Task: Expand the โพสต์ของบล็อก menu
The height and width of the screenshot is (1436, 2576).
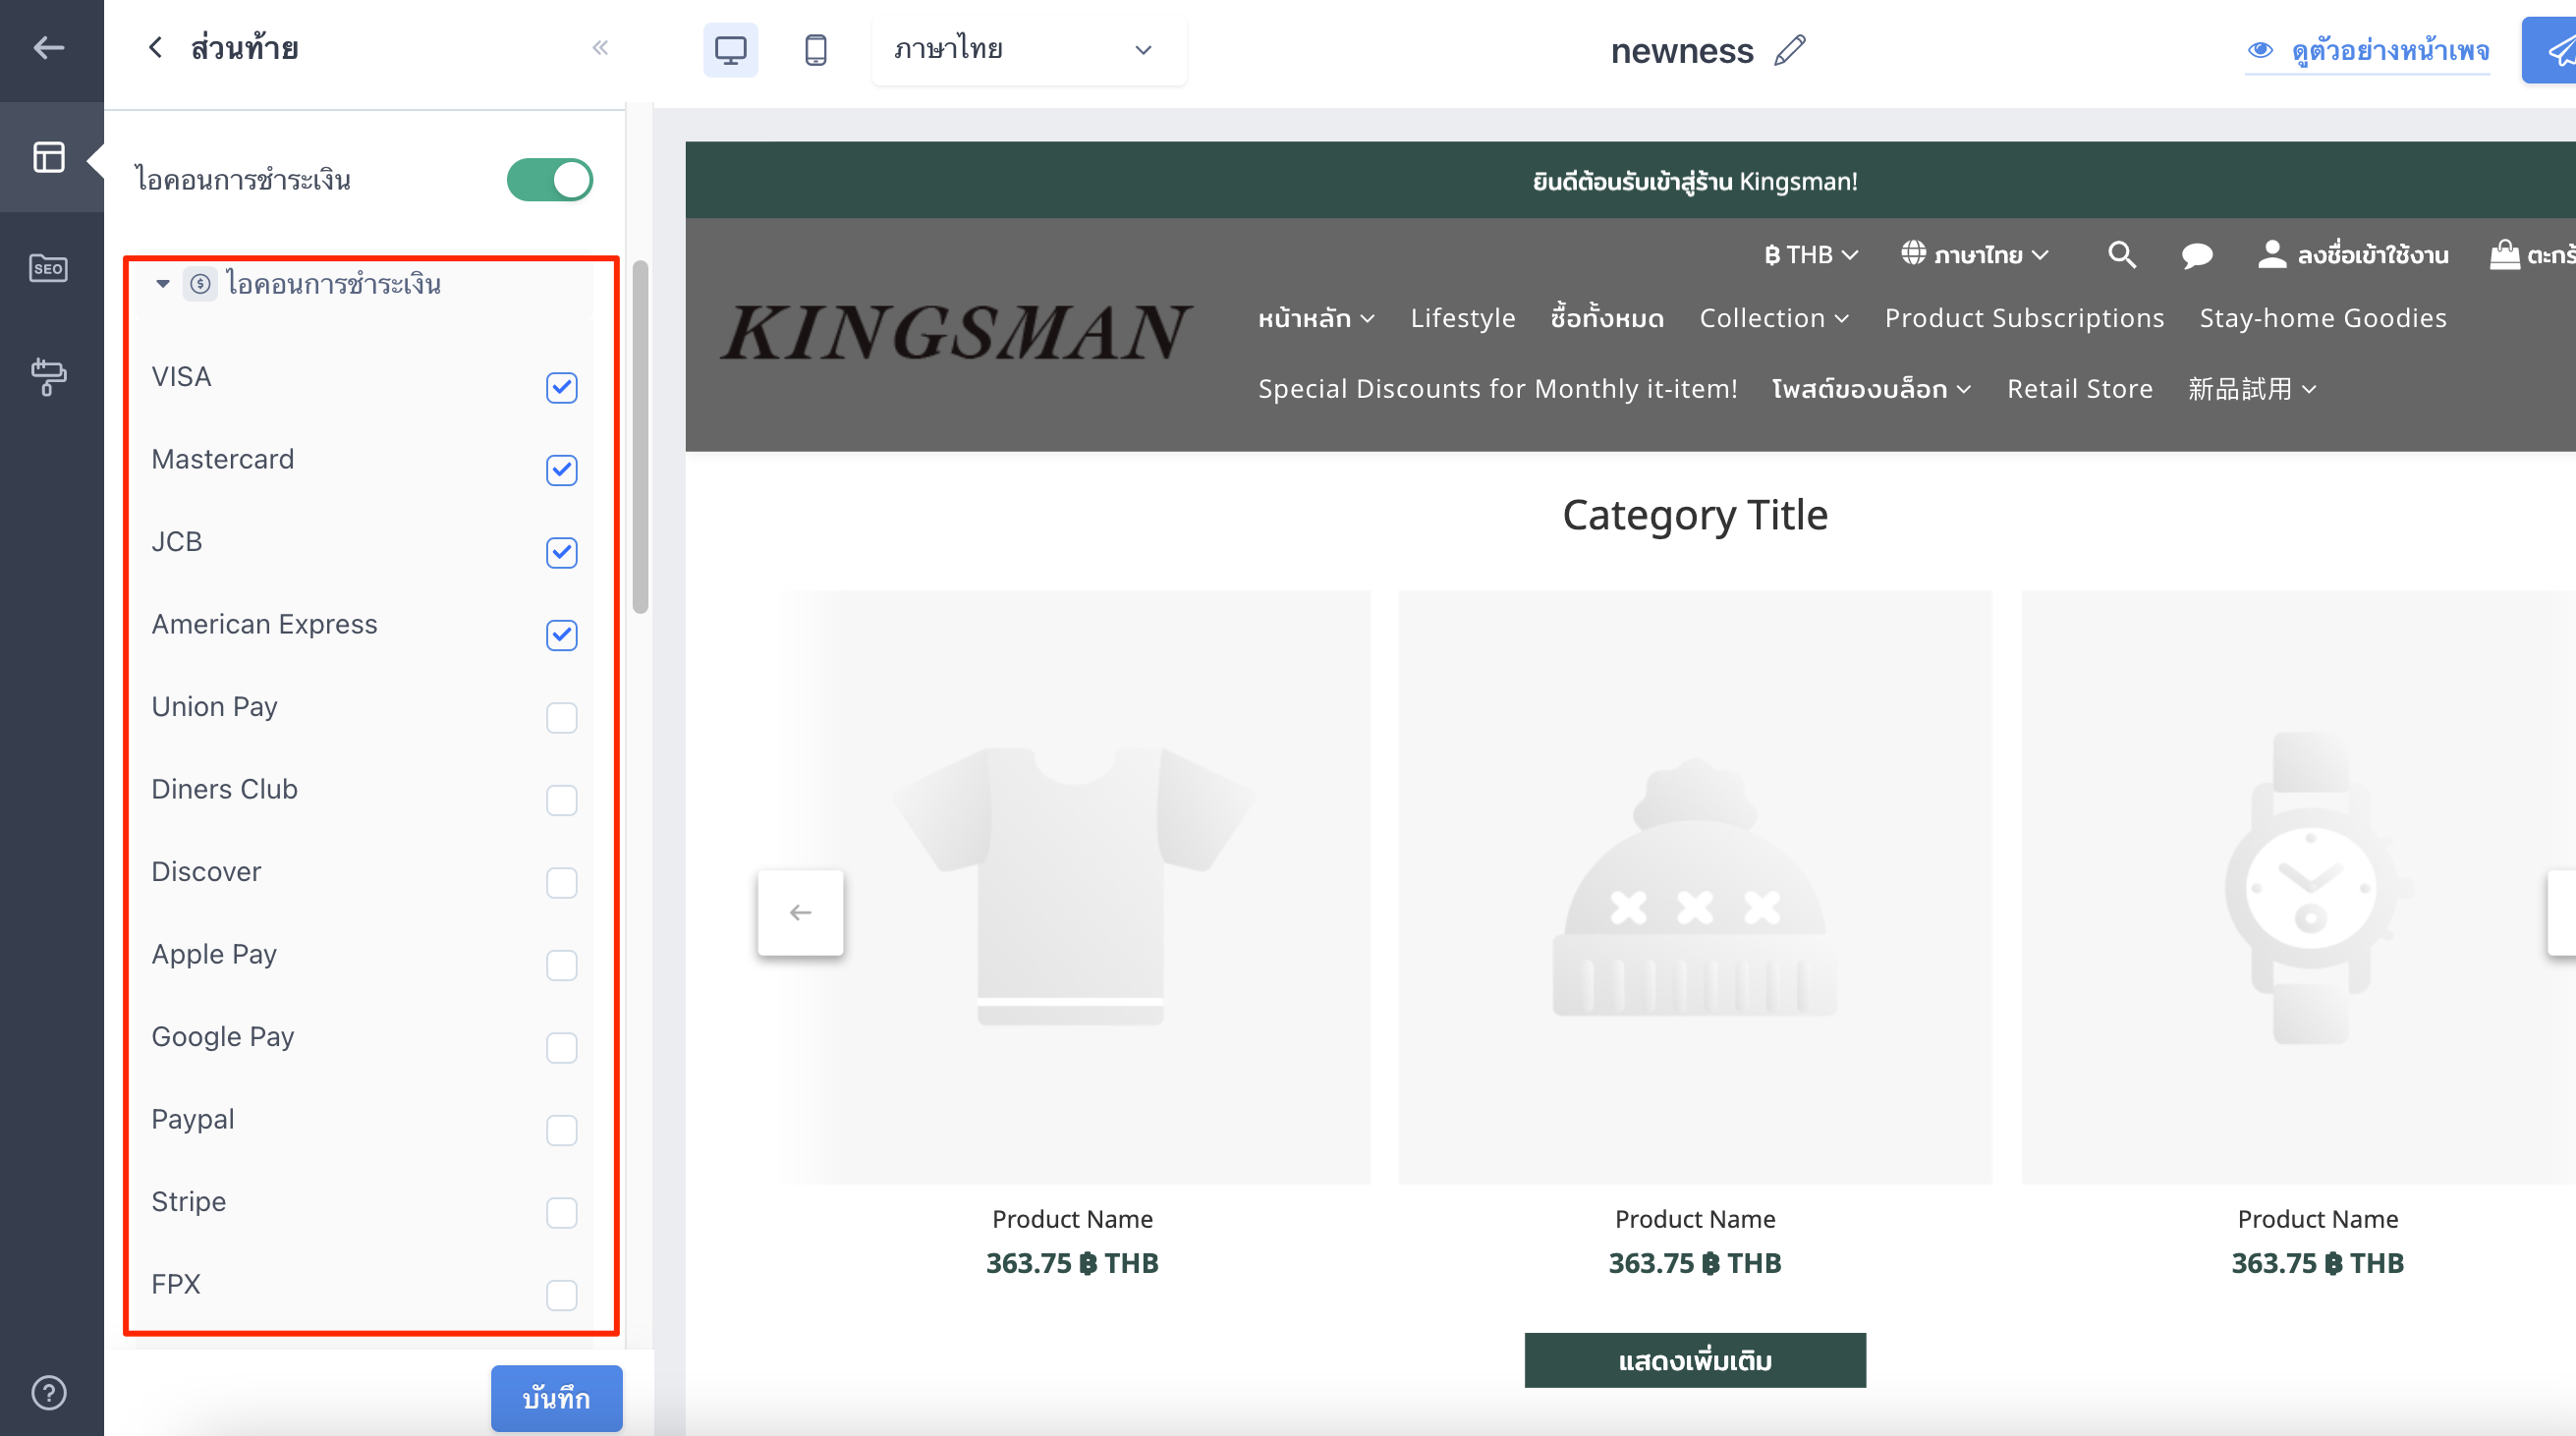Action: tap(1871, 389)
